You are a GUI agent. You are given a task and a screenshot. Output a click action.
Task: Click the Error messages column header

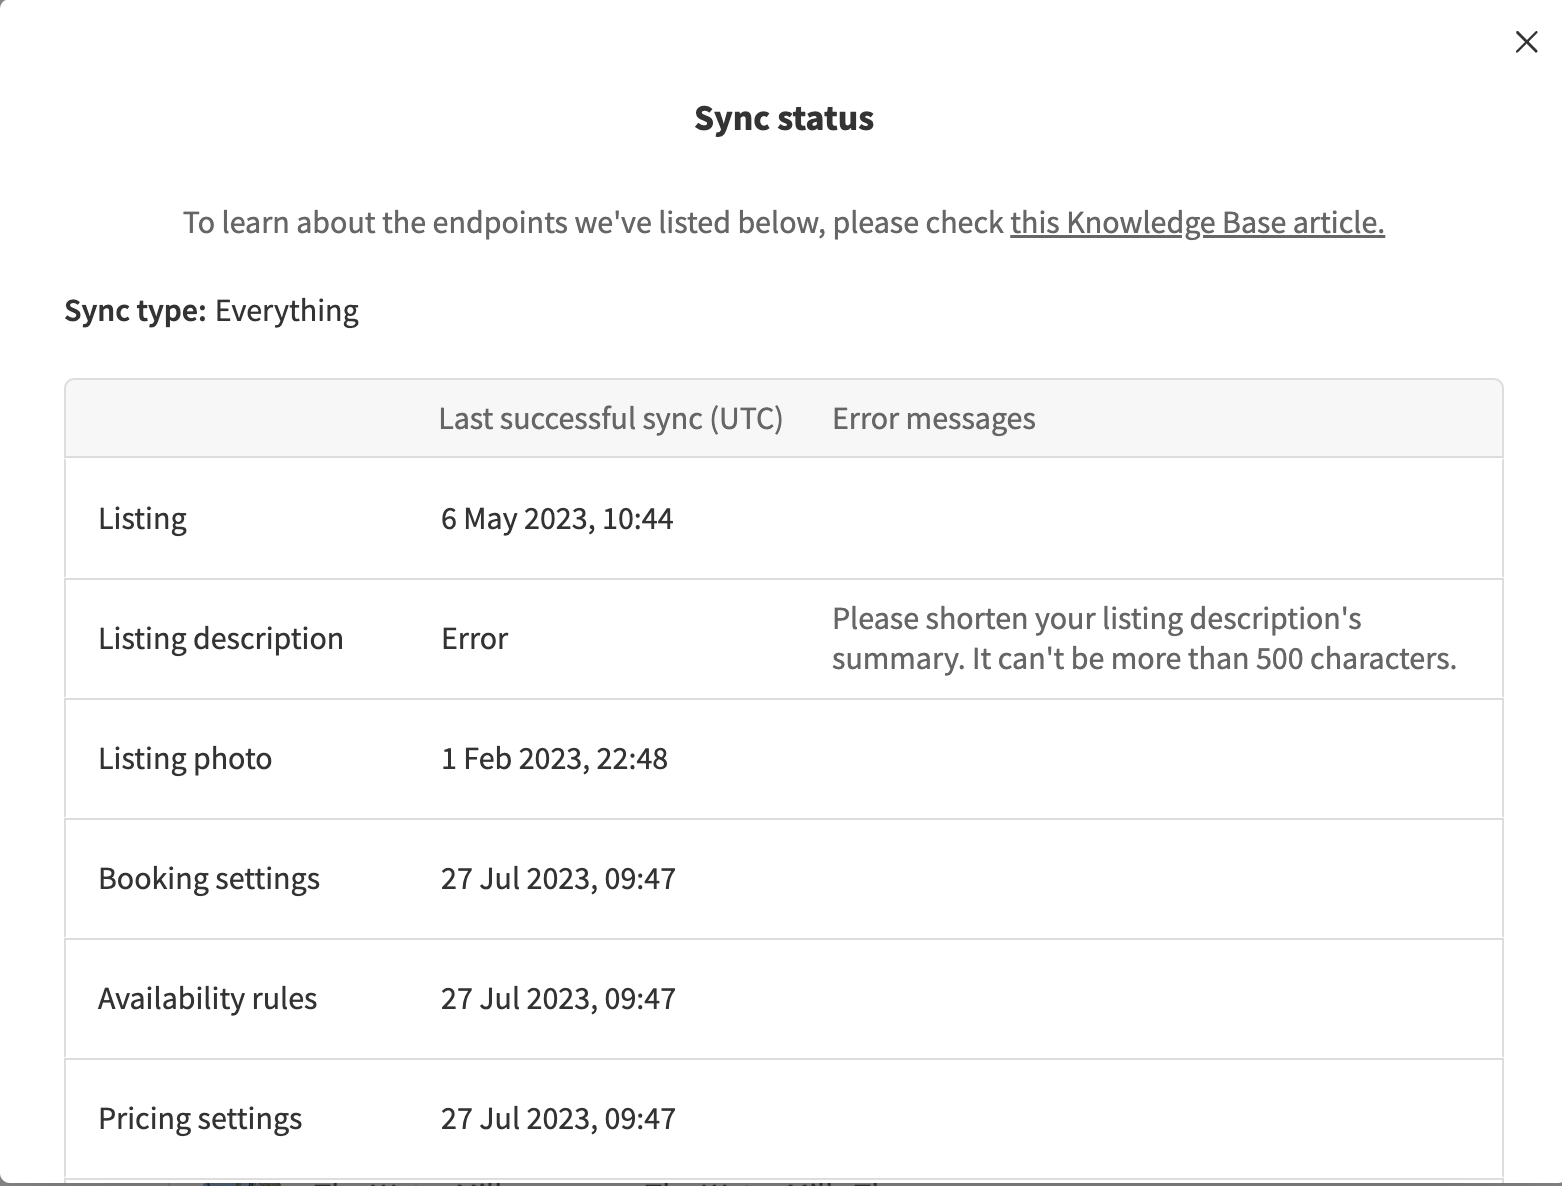pos(933,418)
